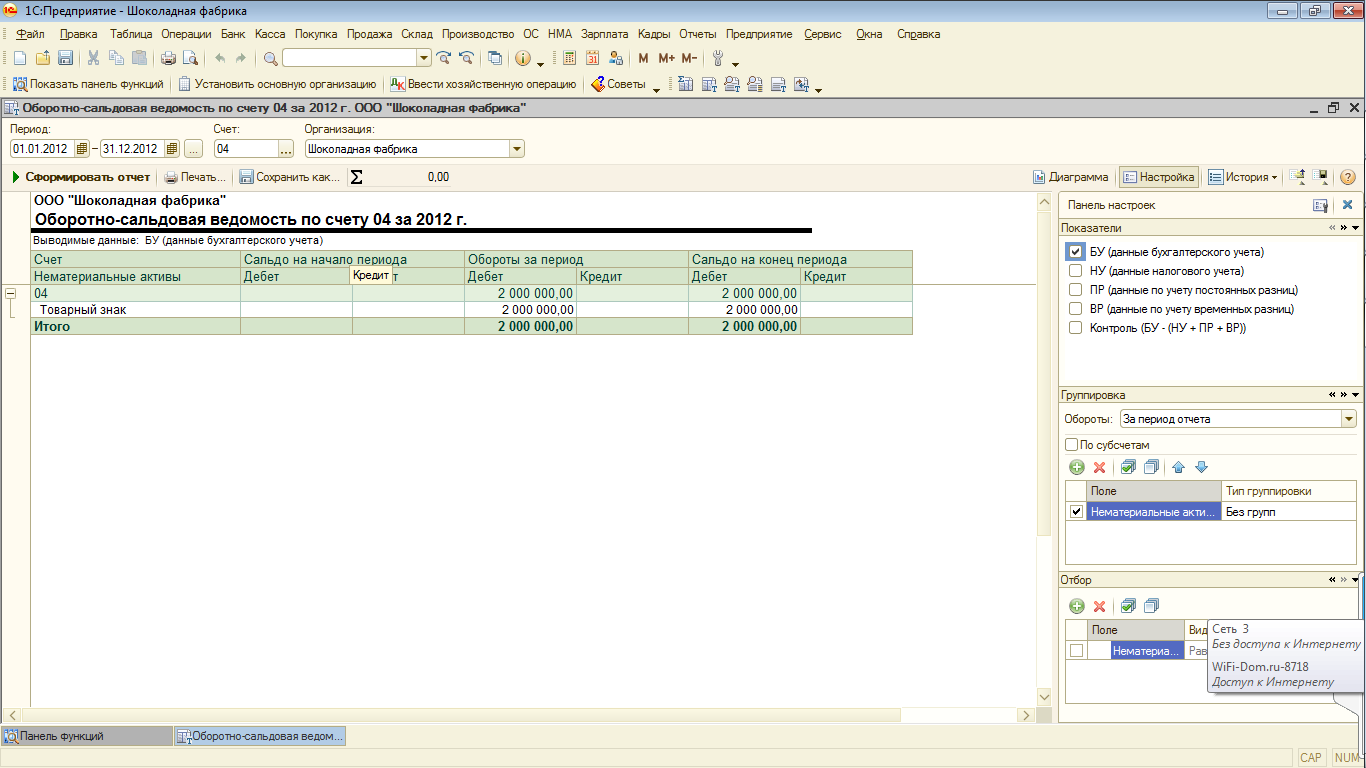Collapse the 04 account tree row
Screen dimensions: 1366x768
[12, 294]
